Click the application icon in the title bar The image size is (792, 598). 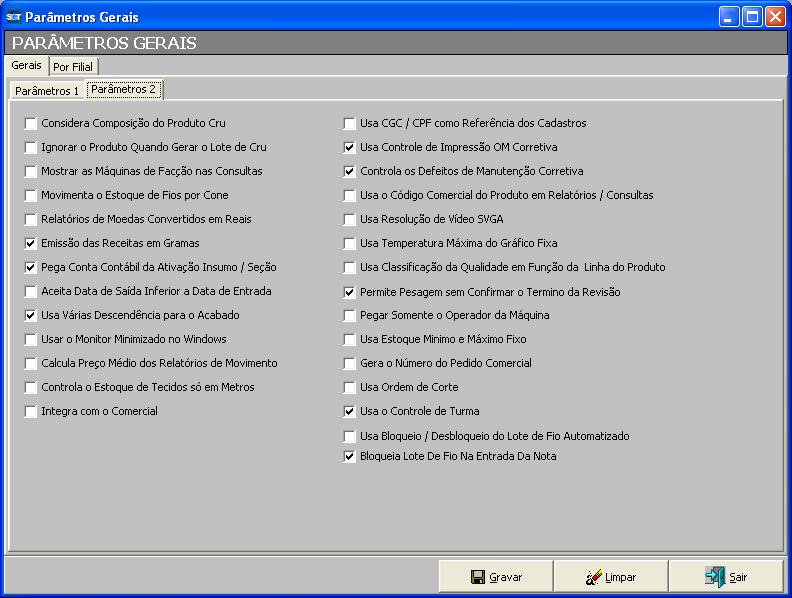13,16
